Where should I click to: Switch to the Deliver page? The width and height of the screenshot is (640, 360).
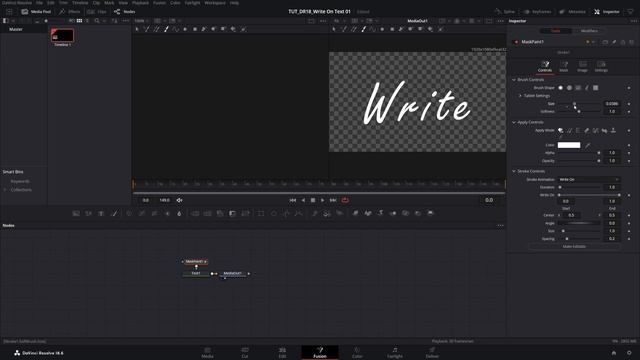[x=432, y=353]
